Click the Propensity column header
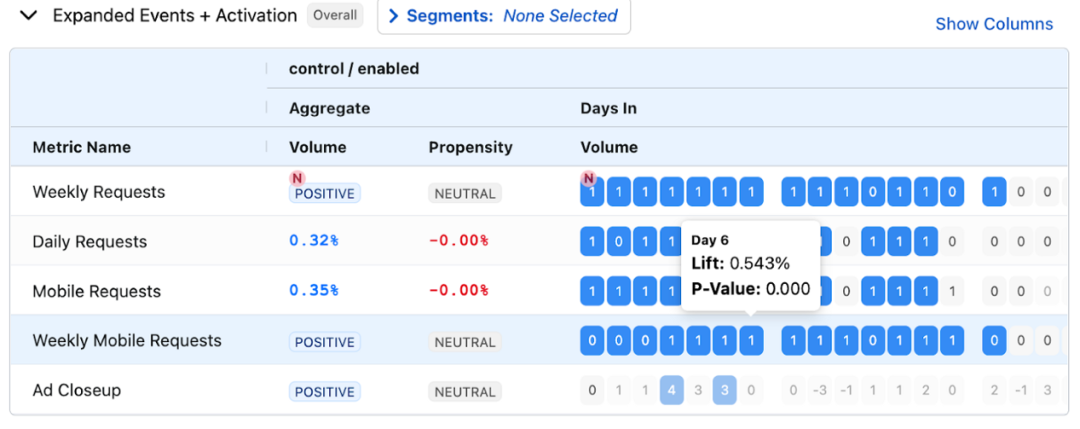1080x429 pixels. [470, 147]
